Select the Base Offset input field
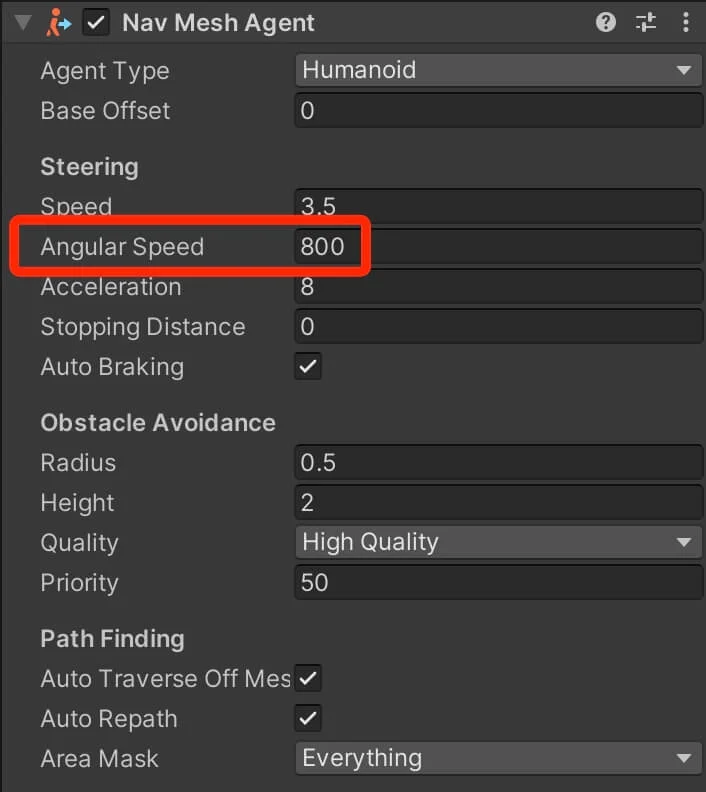Viewport: 706px width, 792px height. pyautogui.click(x=498, y=110)
